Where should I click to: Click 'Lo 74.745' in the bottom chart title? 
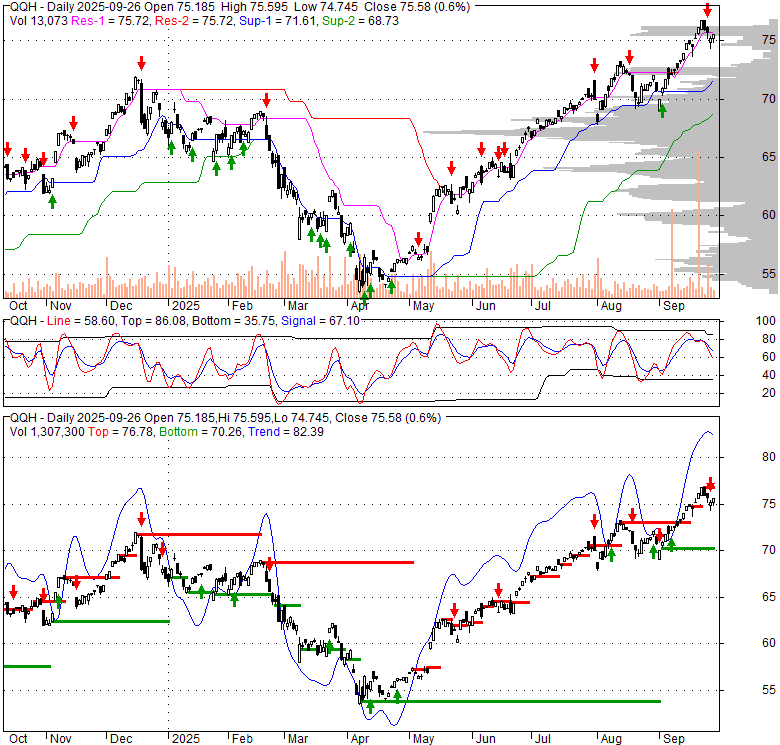301,418
